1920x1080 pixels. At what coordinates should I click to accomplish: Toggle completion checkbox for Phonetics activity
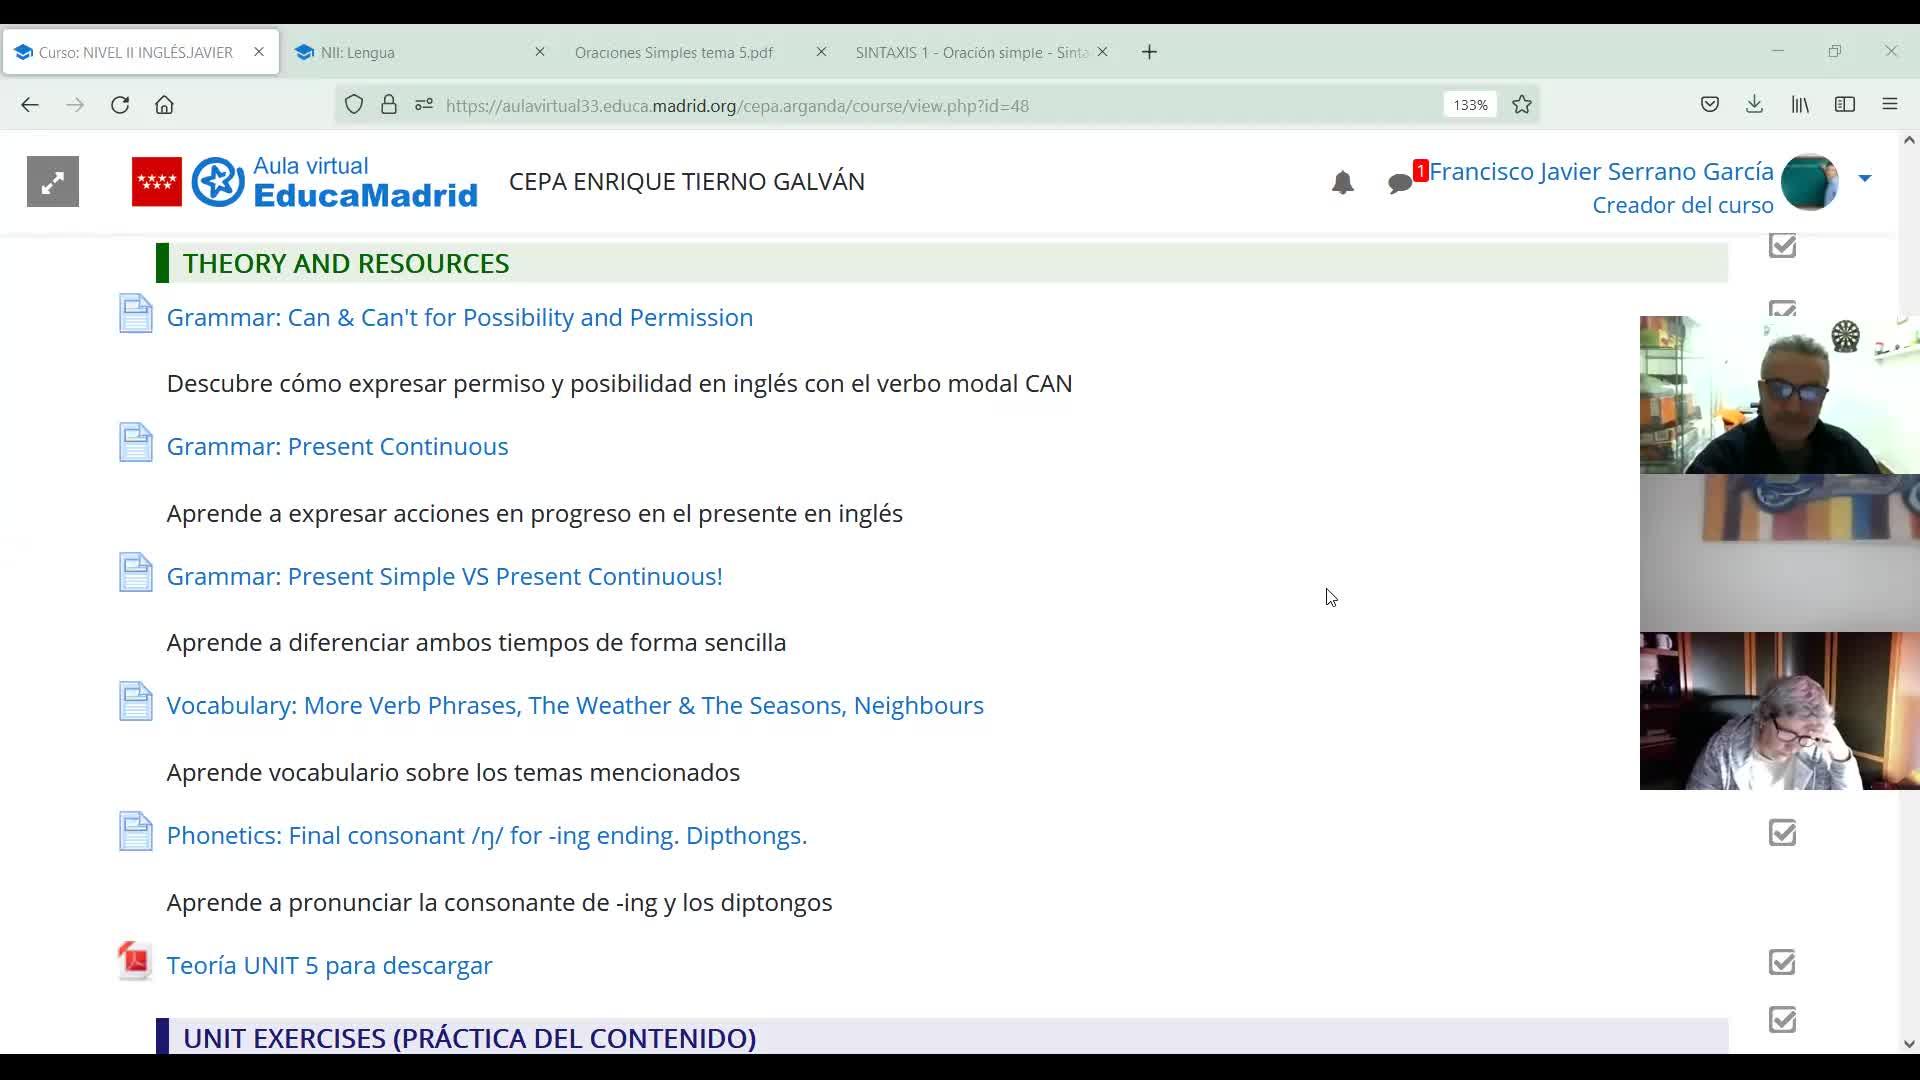(1782, 833)
